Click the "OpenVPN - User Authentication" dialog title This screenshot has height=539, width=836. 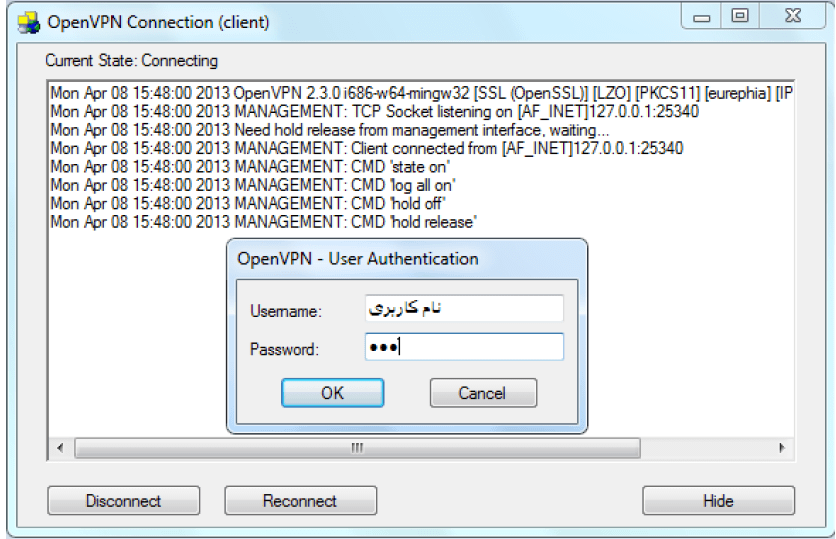[358, 259]
